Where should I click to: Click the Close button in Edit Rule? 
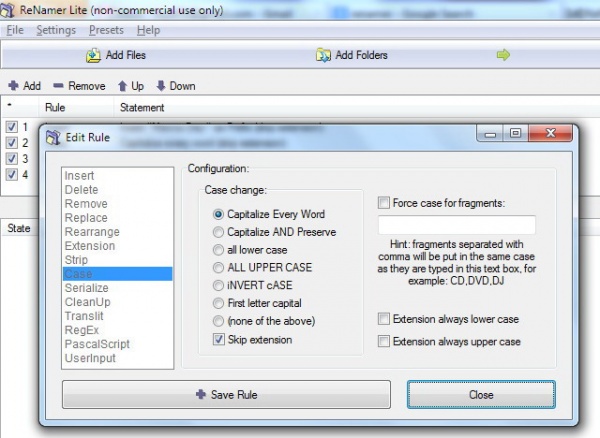tap(481, 394)
